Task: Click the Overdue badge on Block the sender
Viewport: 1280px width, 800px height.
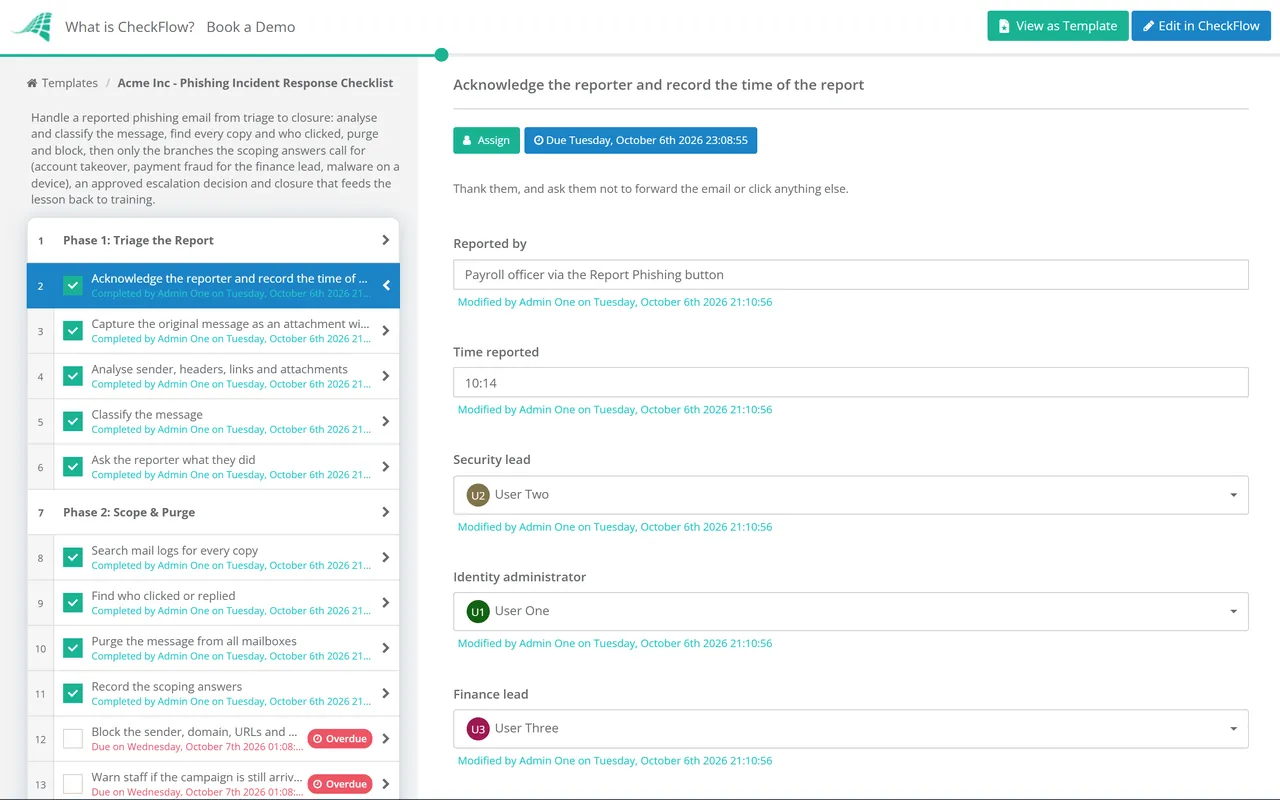Action: [x=339, y=739]
